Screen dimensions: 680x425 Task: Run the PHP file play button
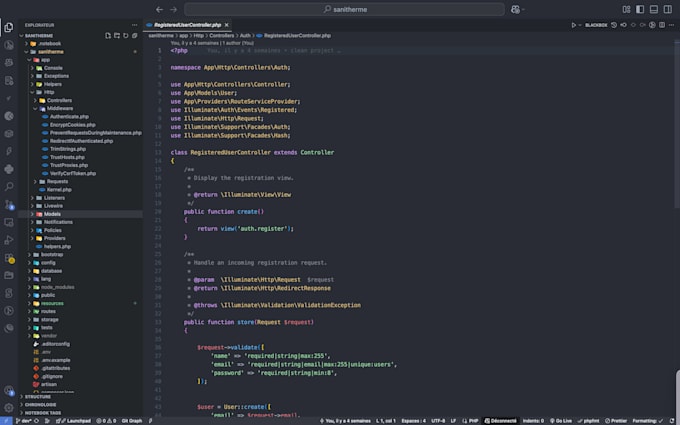click(573, 25)
